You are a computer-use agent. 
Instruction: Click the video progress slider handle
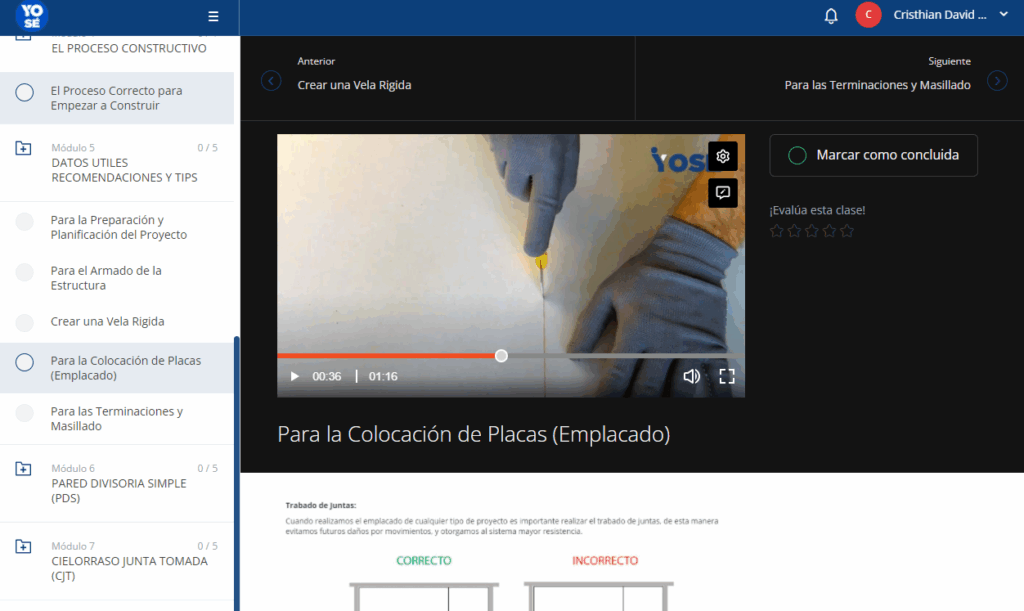click(501, 356)
